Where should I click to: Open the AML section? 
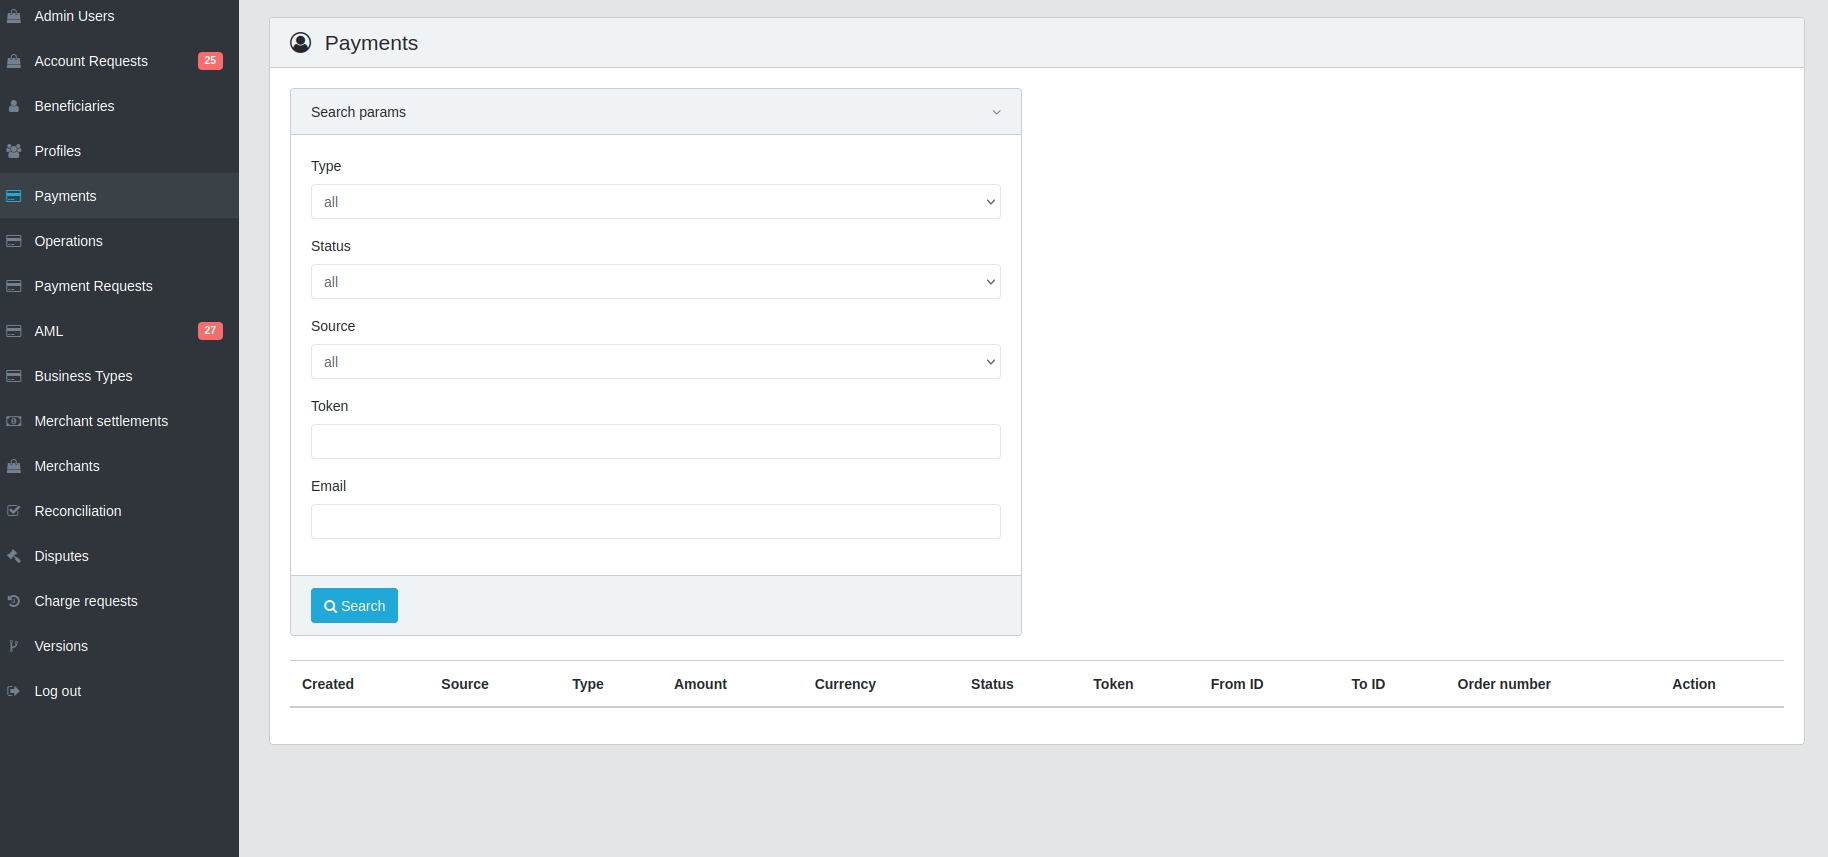click(119, 331)
